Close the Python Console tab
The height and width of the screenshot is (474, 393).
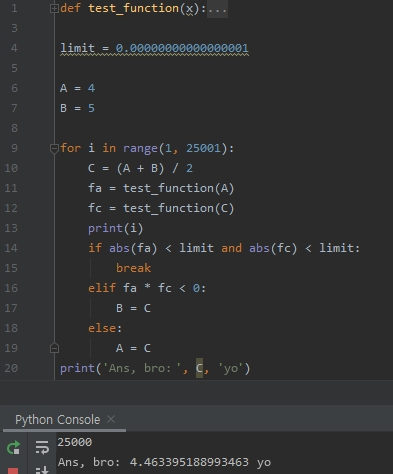(111, 419)
